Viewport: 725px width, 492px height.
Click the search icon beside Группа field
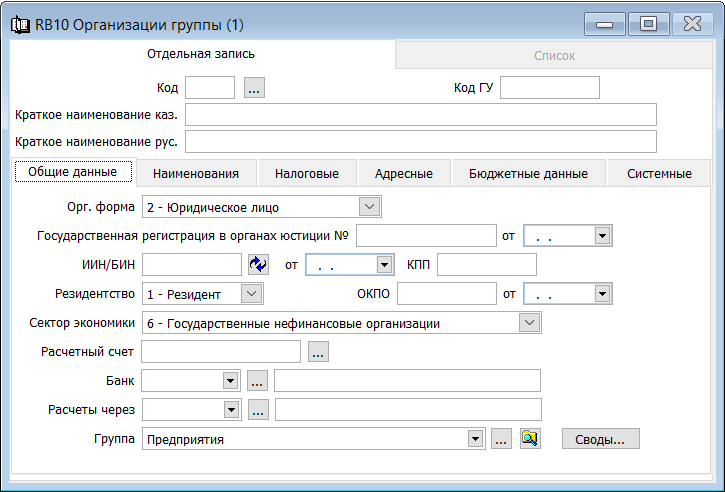(x=530, y=439)
